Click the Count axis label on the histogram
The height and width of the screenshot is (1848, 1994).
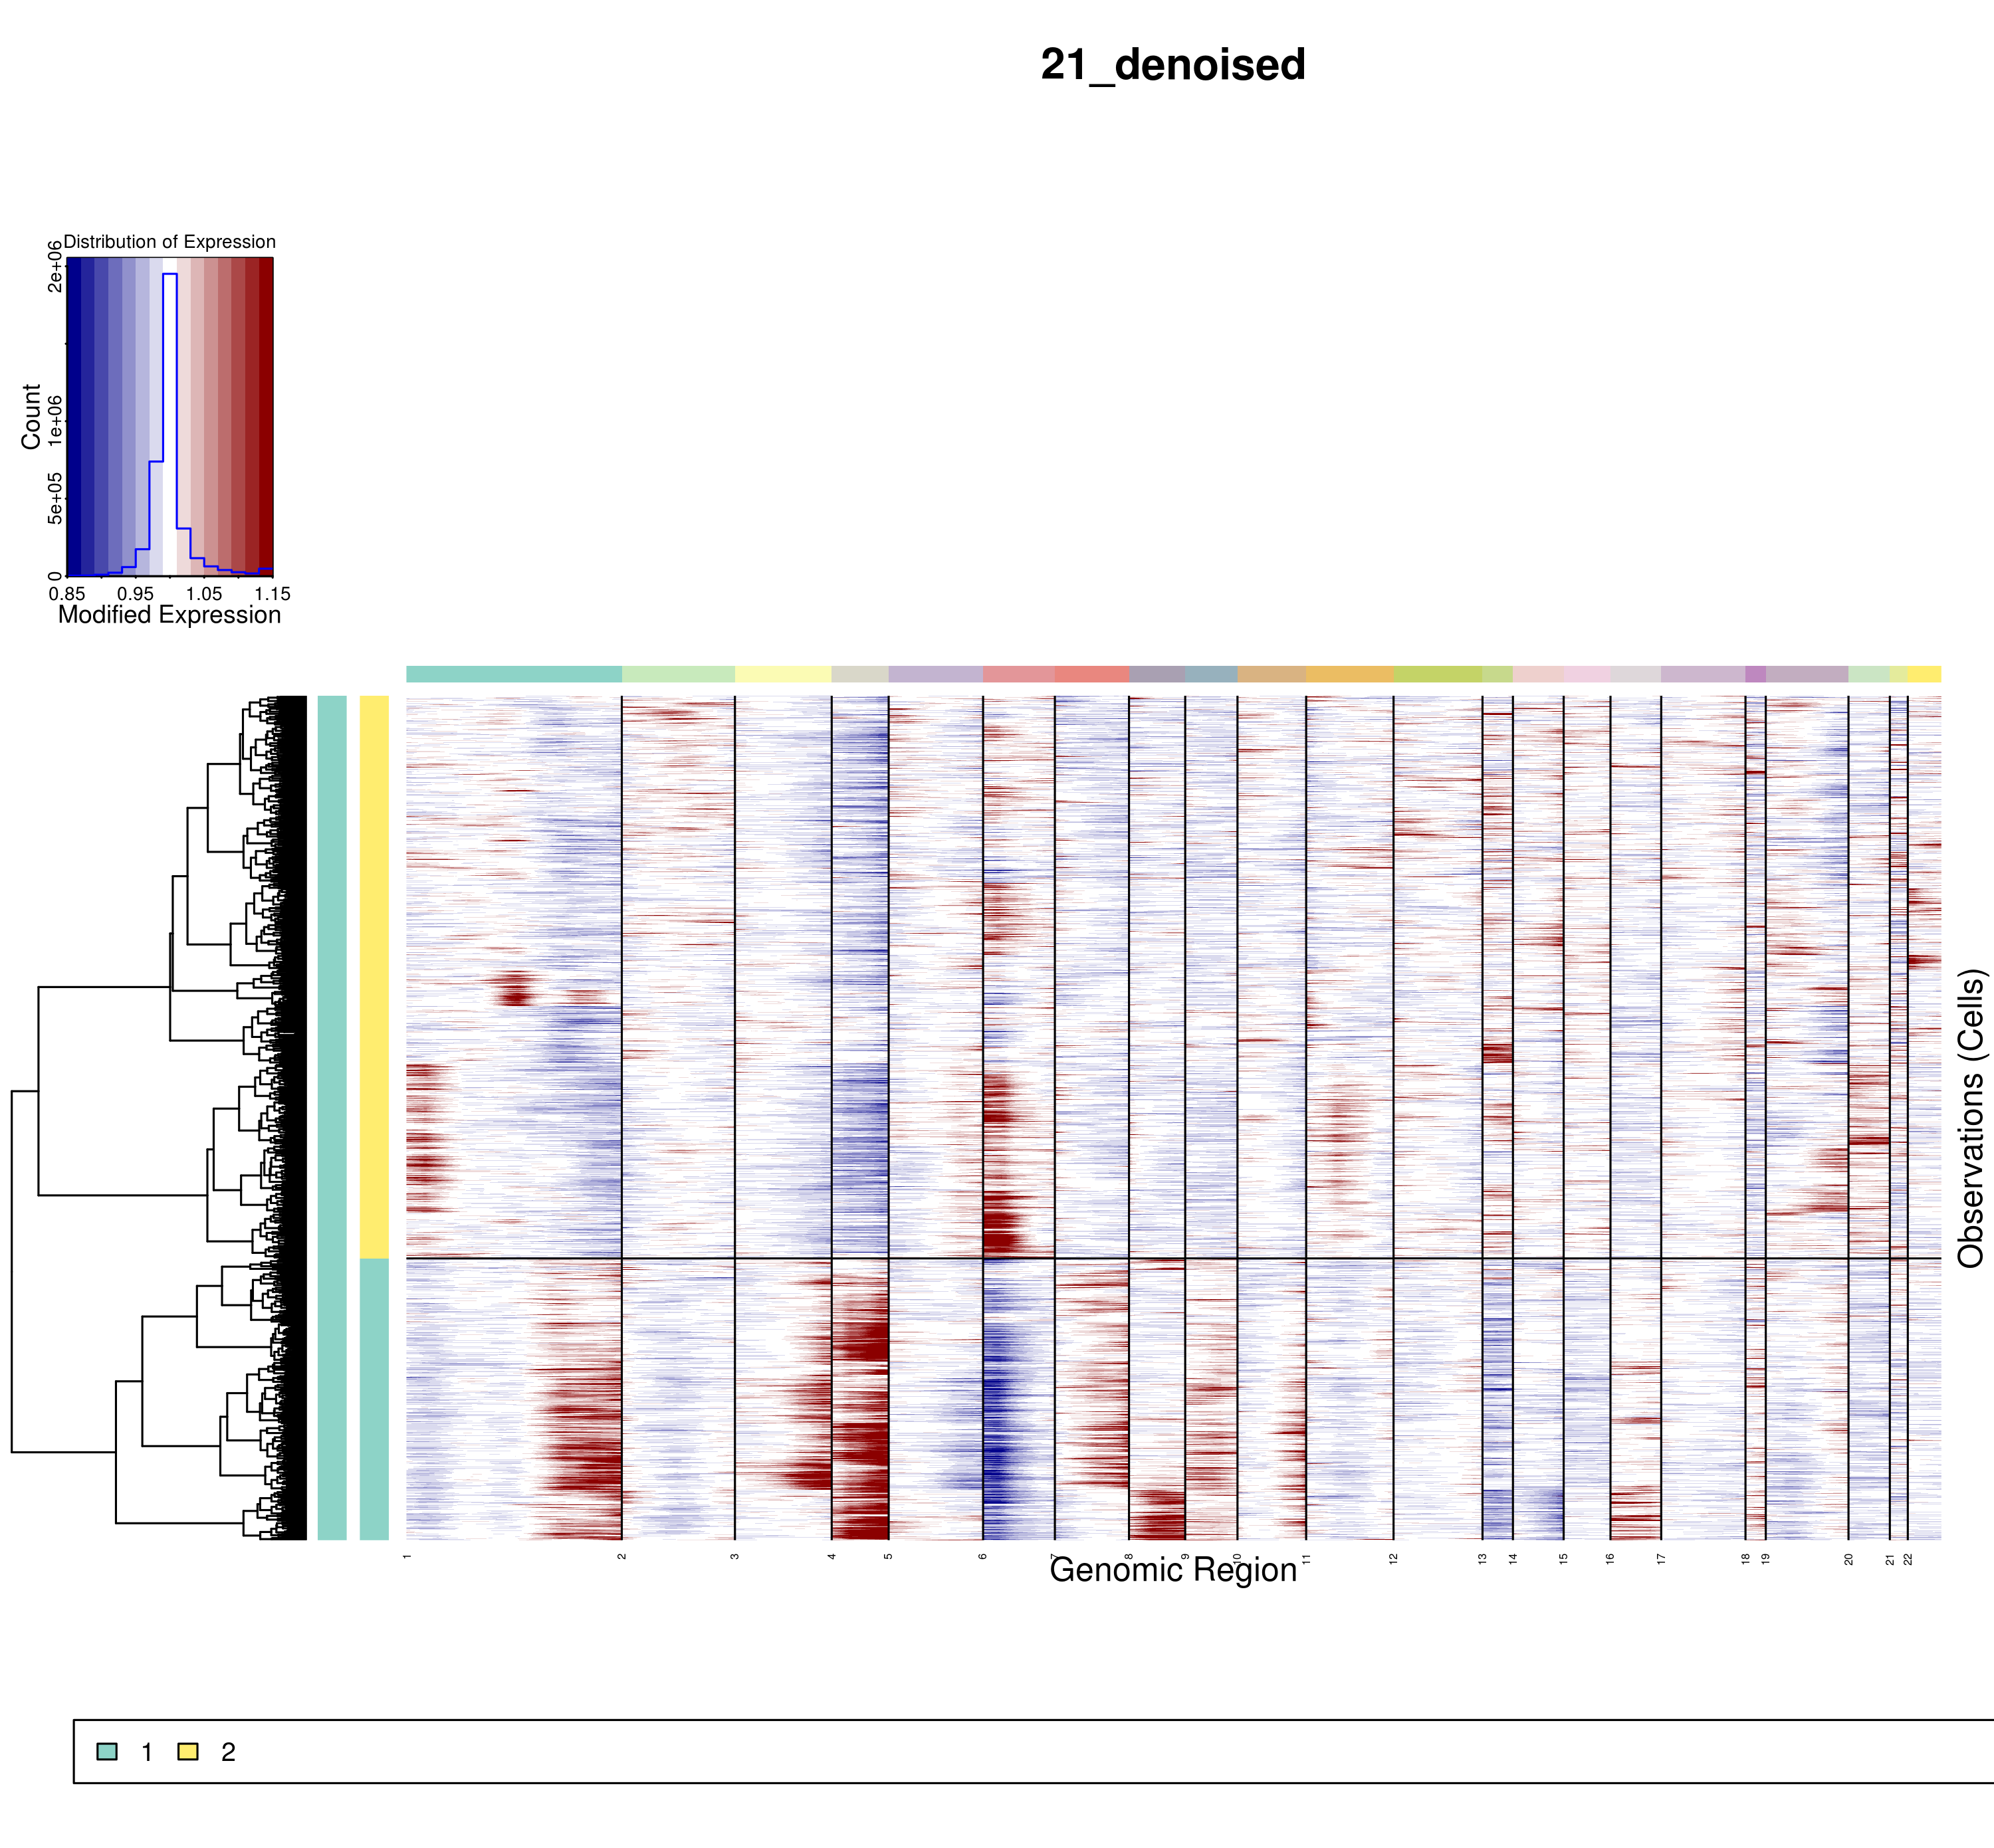(30, 416)
